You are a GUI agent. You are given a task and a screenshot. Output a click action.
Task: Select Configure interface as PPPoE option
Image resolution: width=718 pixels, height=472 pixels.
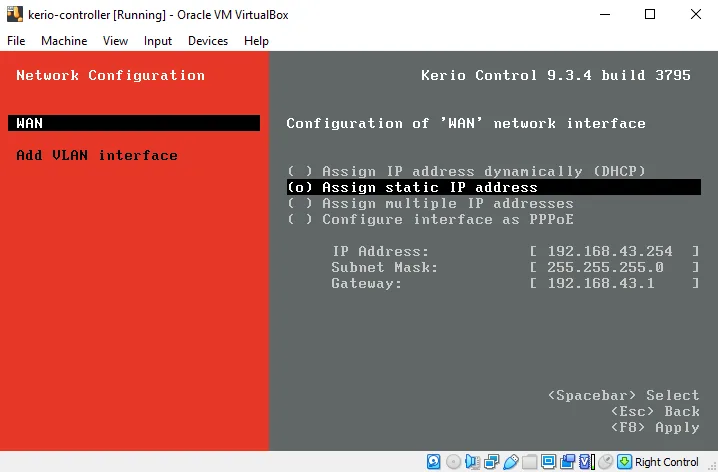coord(430,219)
